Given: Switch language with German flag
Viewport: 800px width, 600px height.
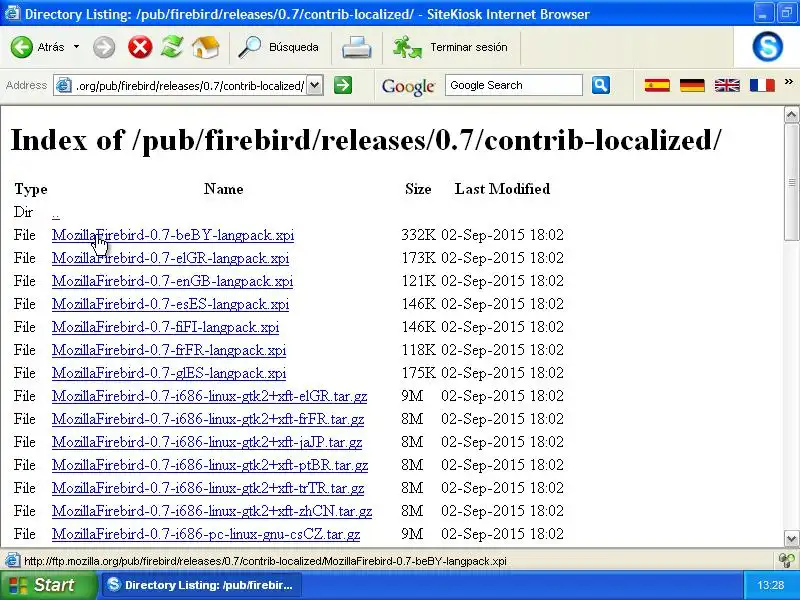Looking at the screenshot, I should (692, 85).
